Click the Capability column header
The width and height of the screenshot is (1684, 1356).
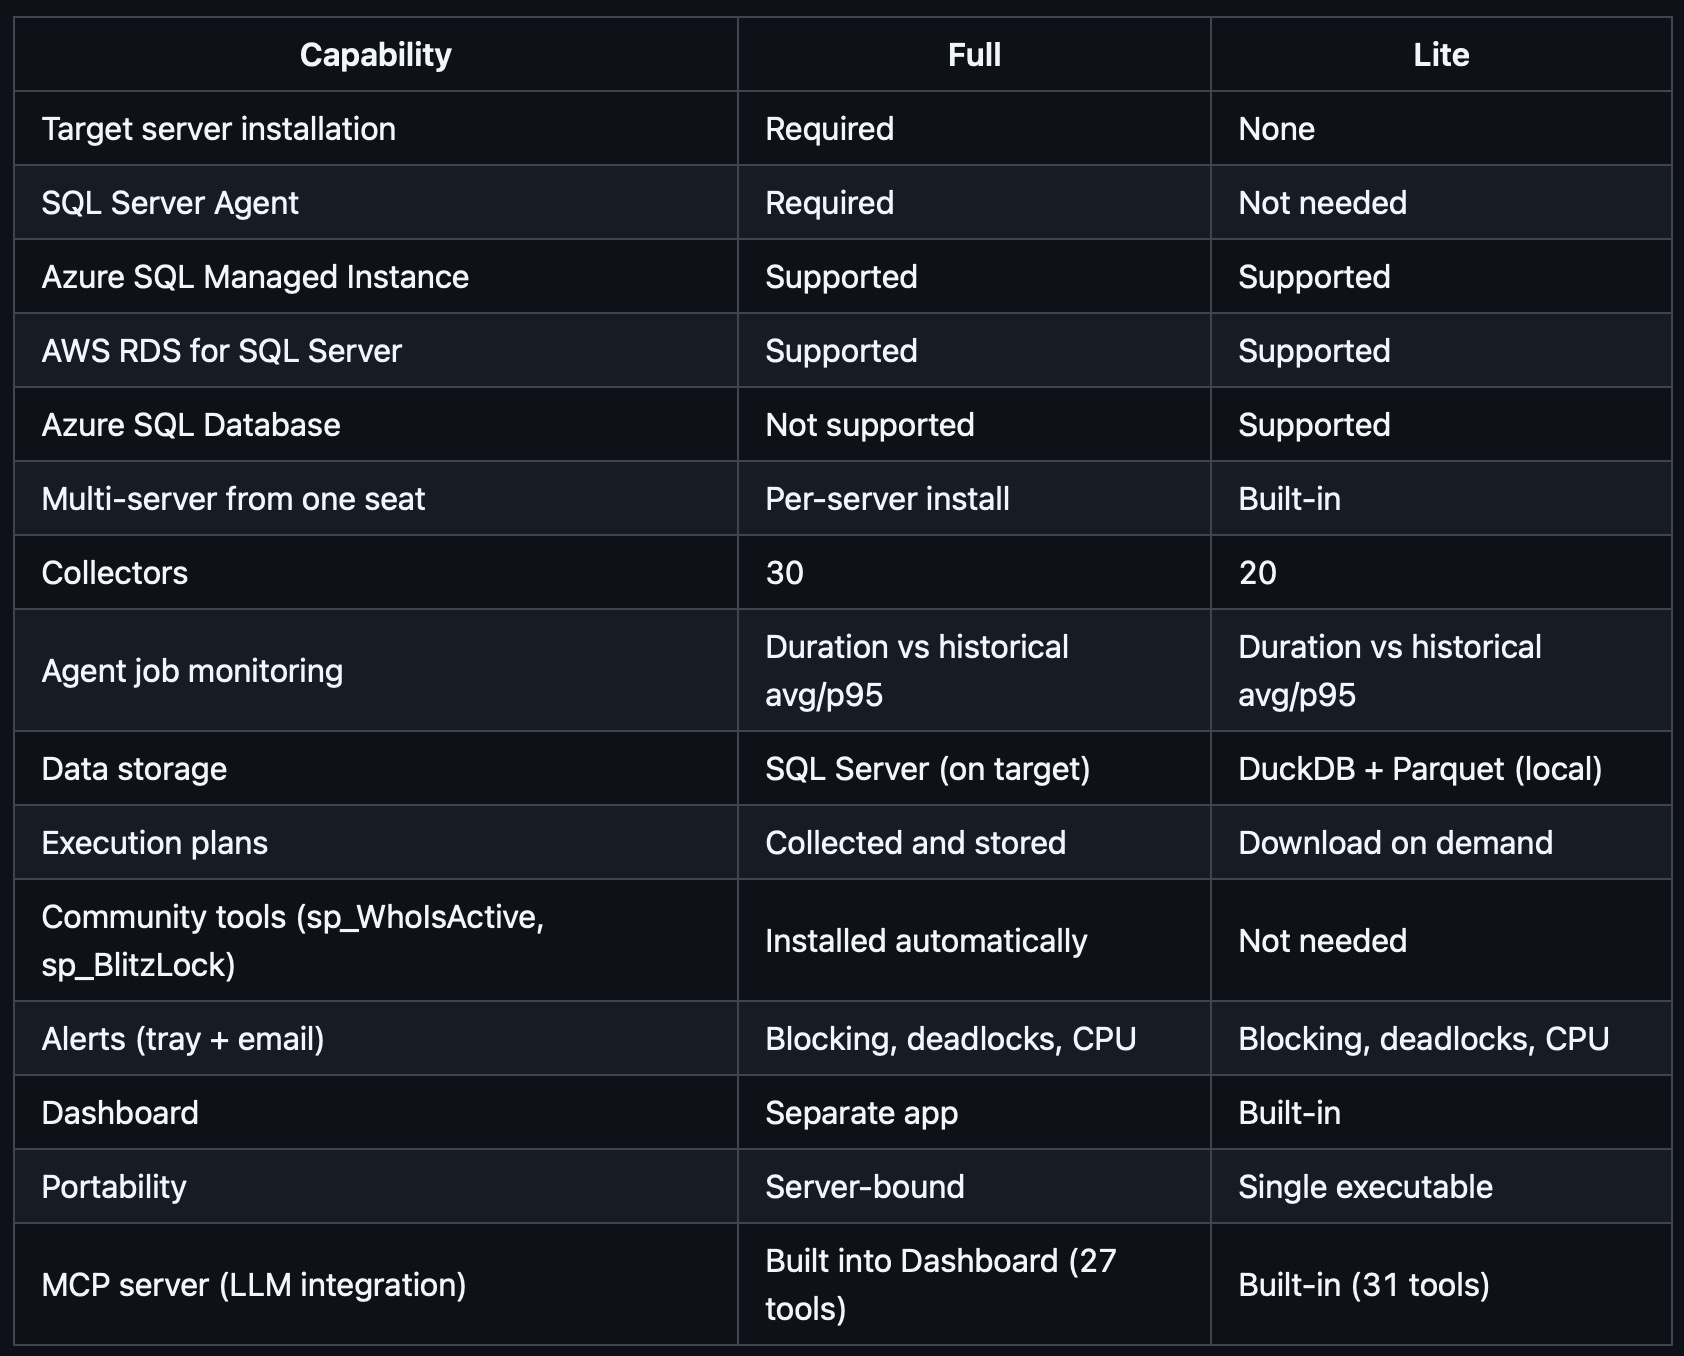[375, 55]
